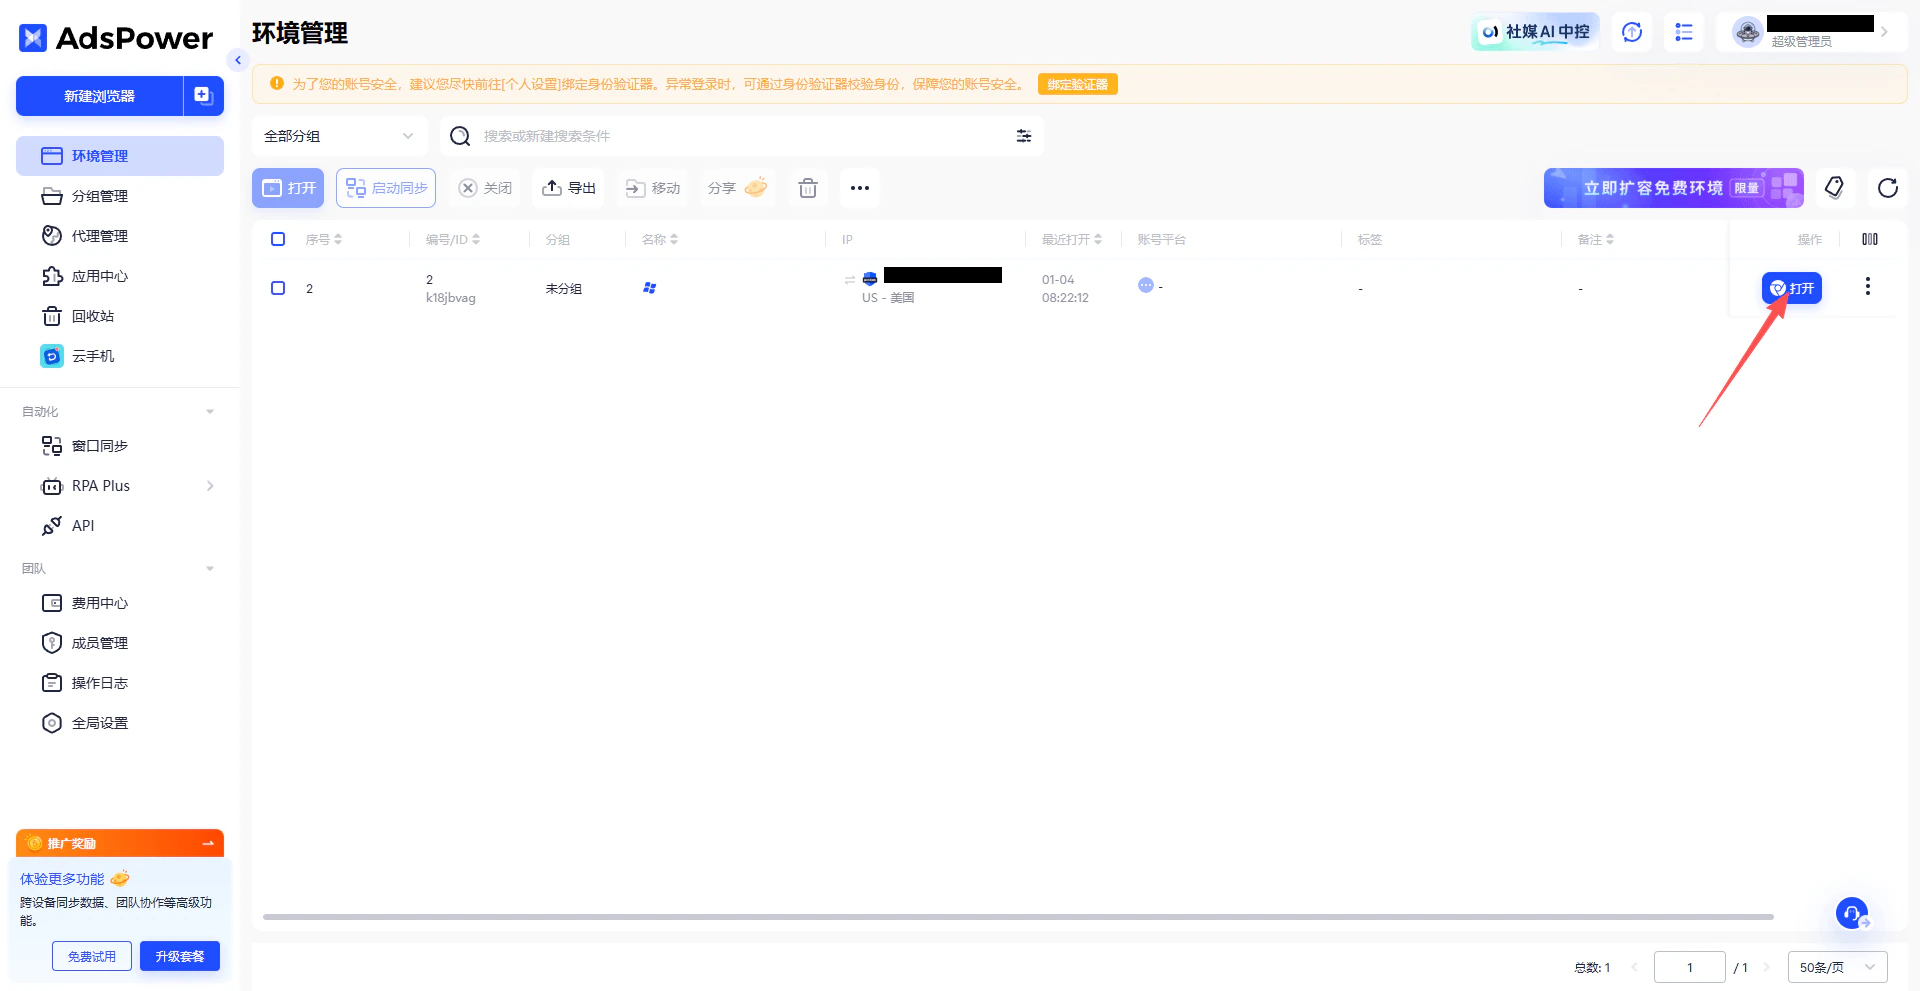
Task: Click the 导出 toolbar button
Action: tap(569, 188)
